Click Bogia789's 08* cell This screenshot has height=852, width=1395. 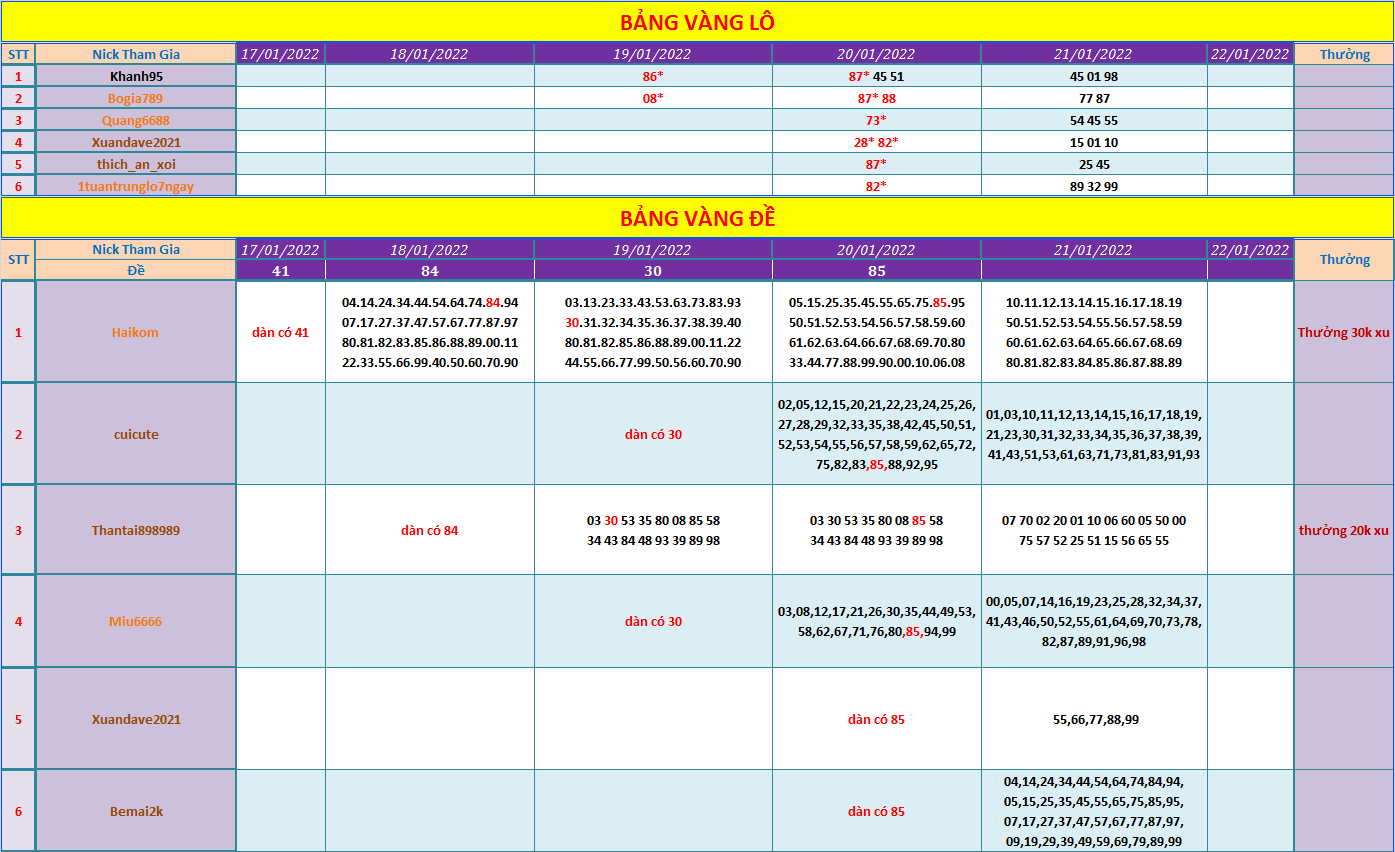(653, 98)
